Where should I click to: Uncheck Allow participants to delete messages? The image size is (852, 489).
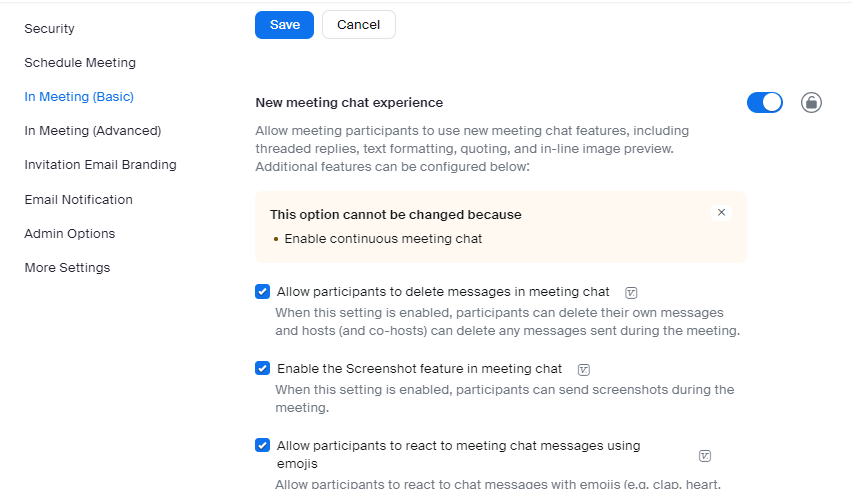coord(263,292)
